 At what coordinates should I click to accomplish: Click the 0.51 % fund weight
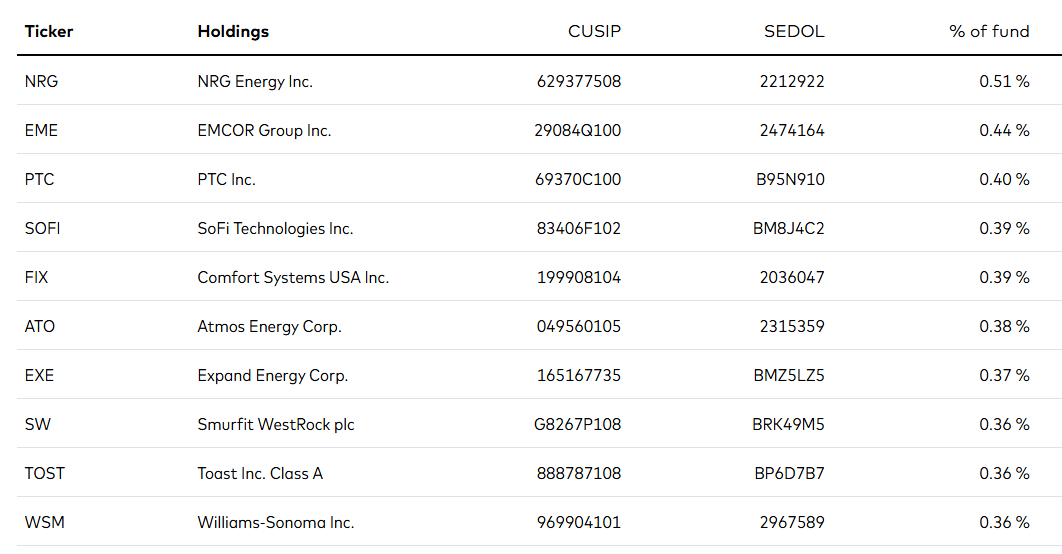click(1004, 81)
